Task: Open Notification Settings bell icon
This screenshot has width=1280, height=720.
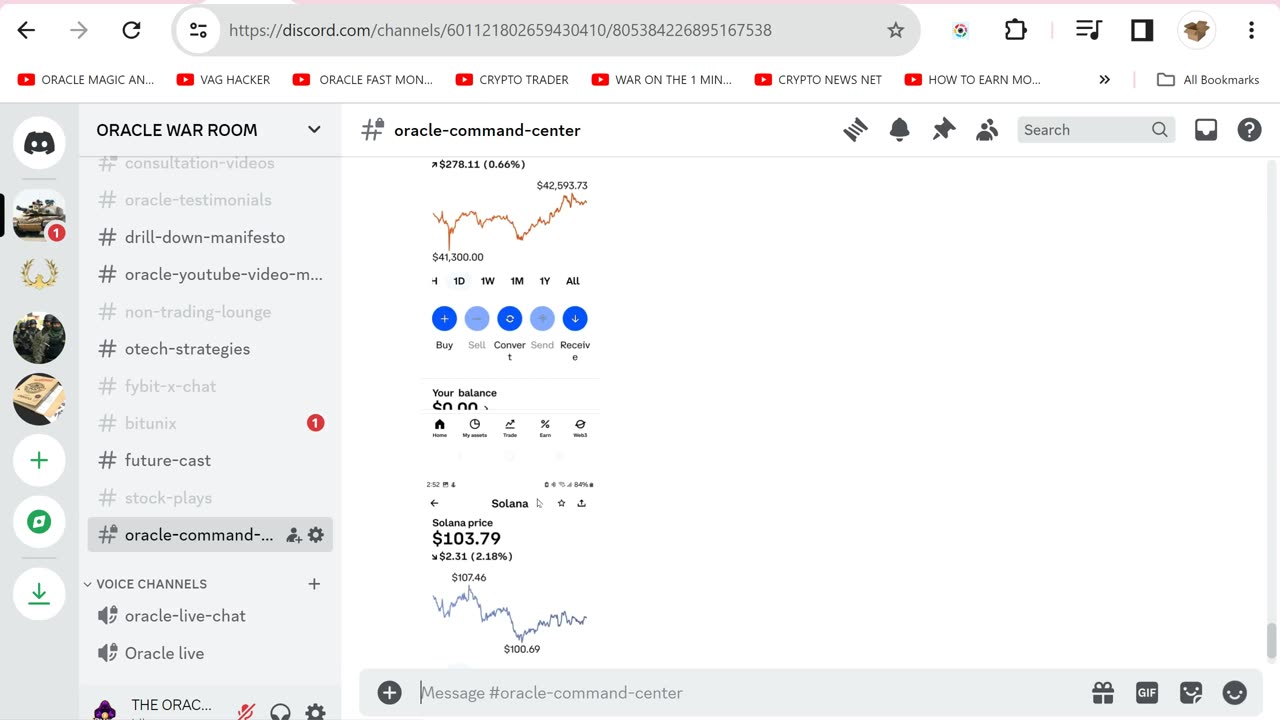Action: 899,130
